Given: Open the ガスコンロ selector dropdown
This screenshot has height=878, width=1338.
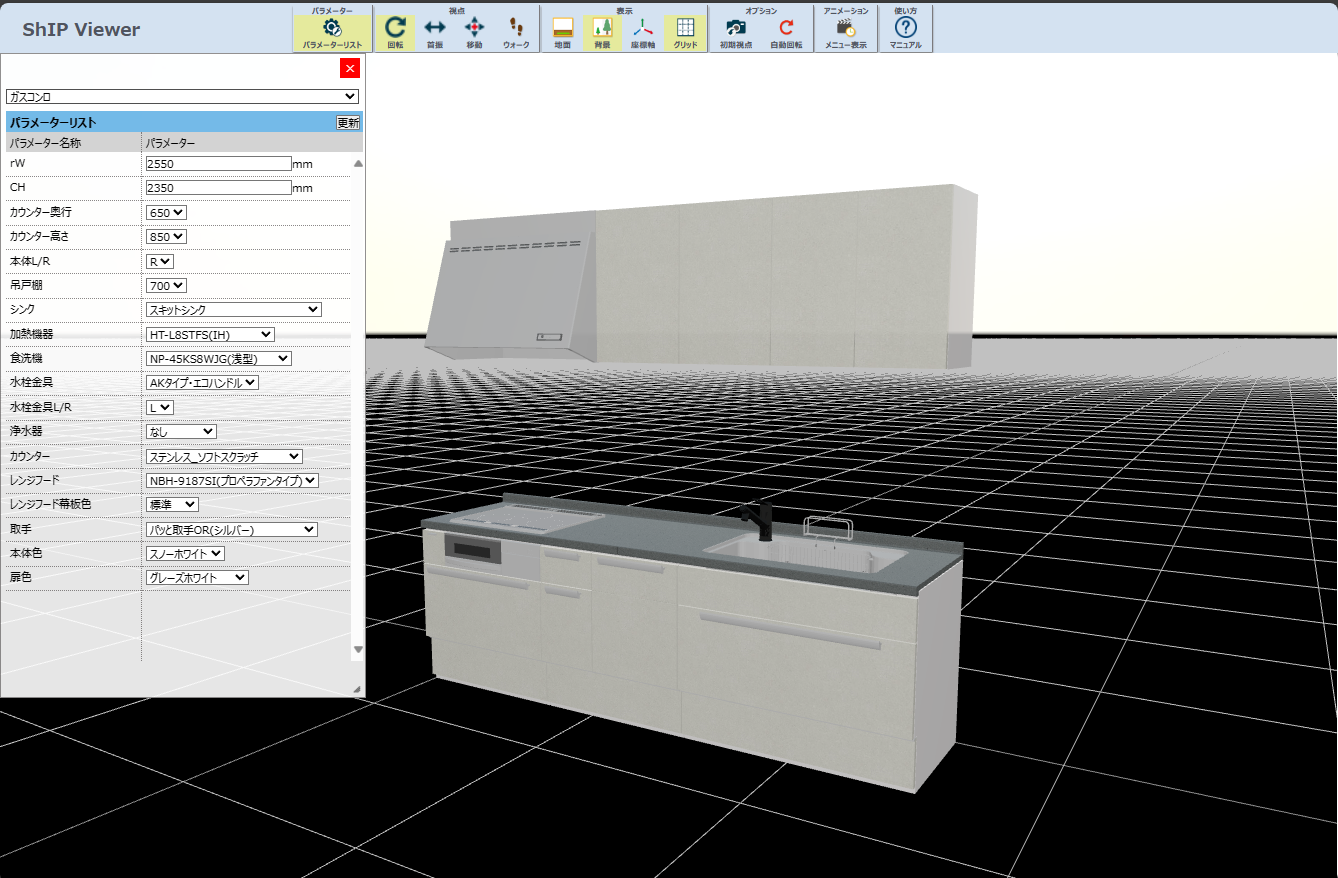Looking at the screenshot, I should tap(182, 97).
